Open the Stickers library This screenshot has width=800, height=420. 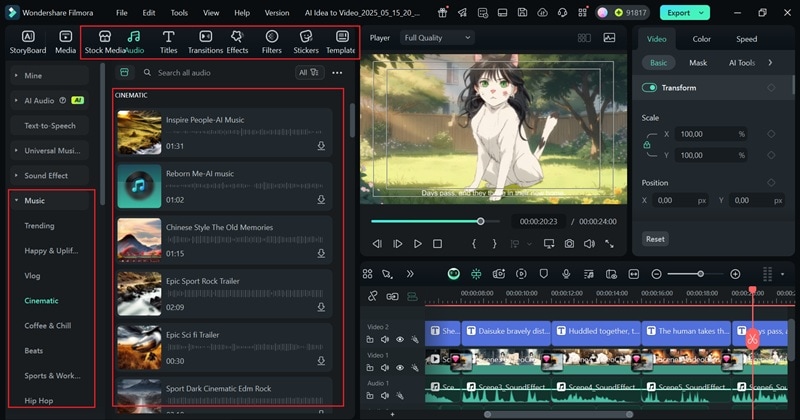[x=306, y=42]
